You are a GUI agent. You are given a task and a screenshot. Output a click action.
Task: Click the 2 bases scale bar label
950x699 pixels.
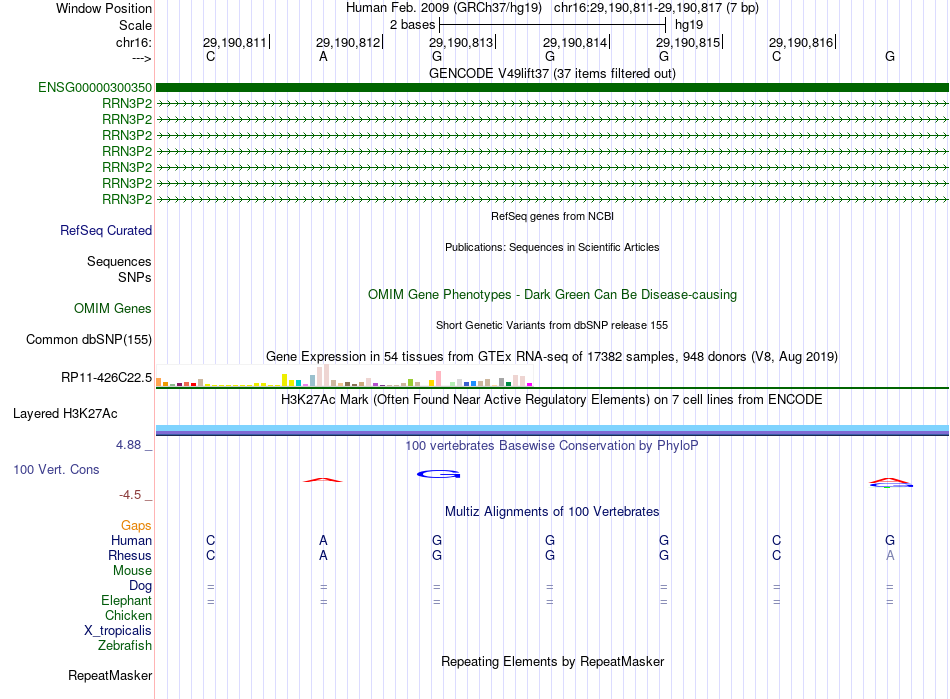(x=412, y=25)
